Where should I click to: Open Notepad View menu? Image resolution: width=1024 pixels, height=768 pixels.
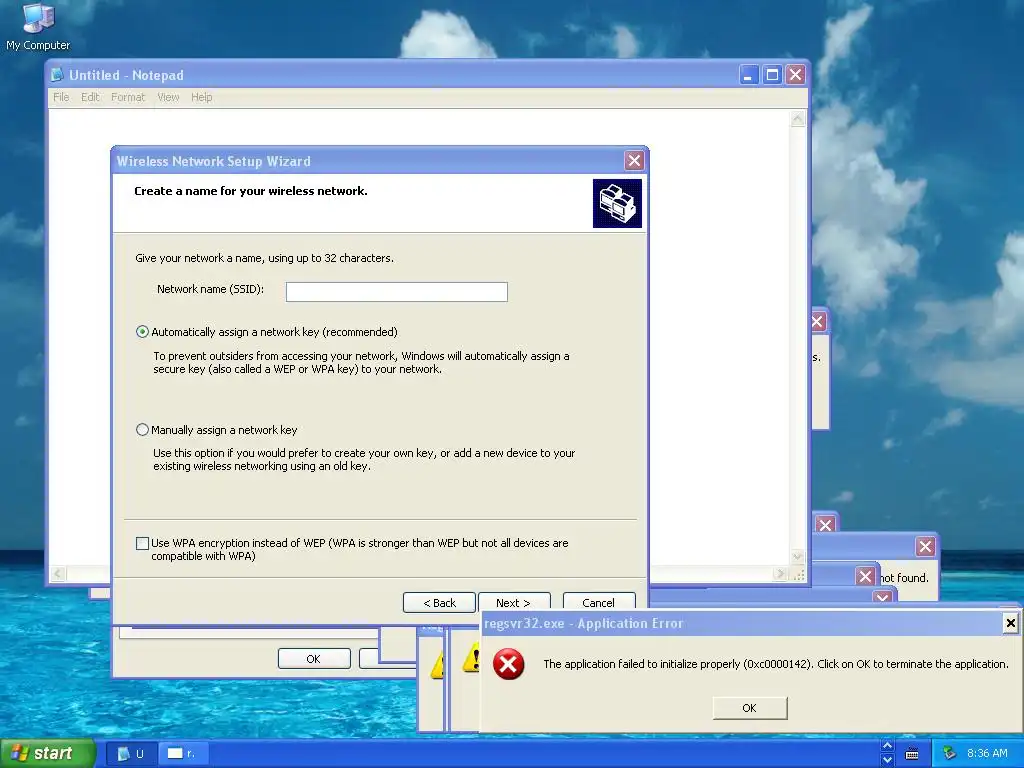point(168,97)
